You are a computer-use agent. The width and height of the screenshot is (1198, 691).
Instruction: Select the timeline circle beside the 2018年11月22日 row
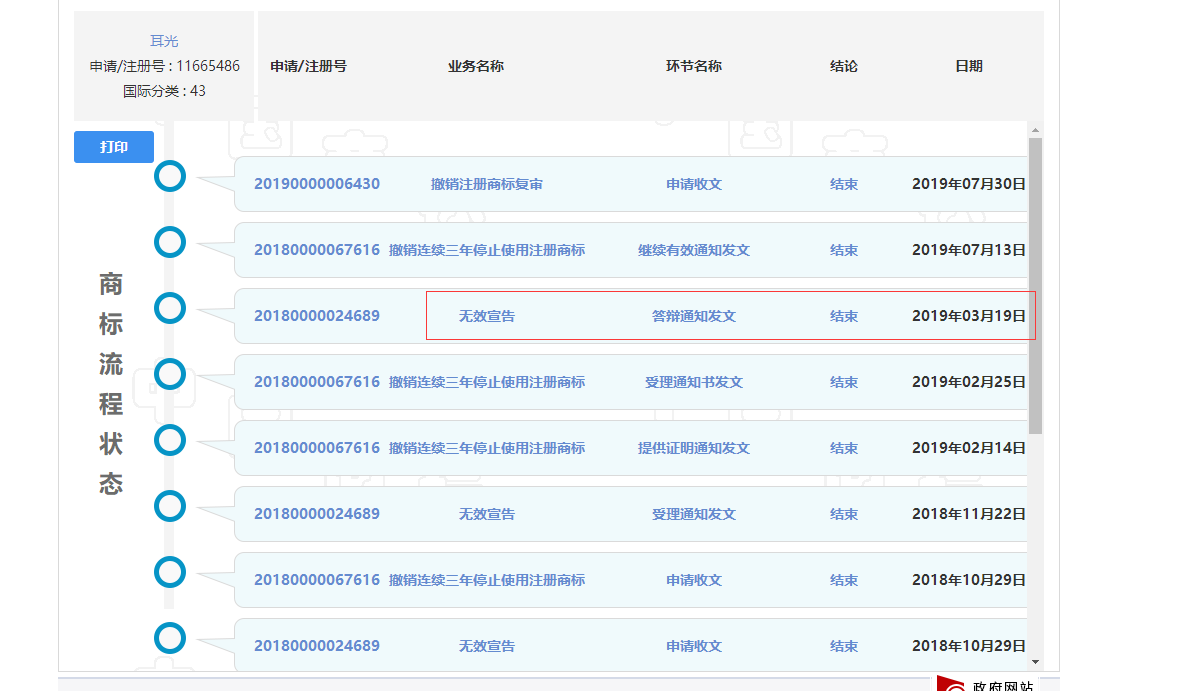[170, 506]
